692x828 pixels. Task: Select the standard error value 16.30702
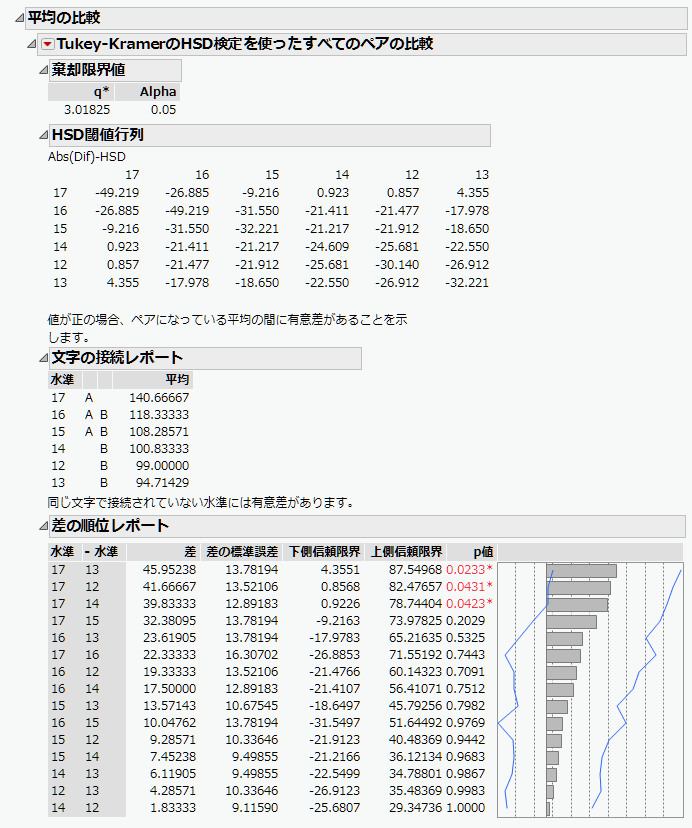[x=251, y=654]
